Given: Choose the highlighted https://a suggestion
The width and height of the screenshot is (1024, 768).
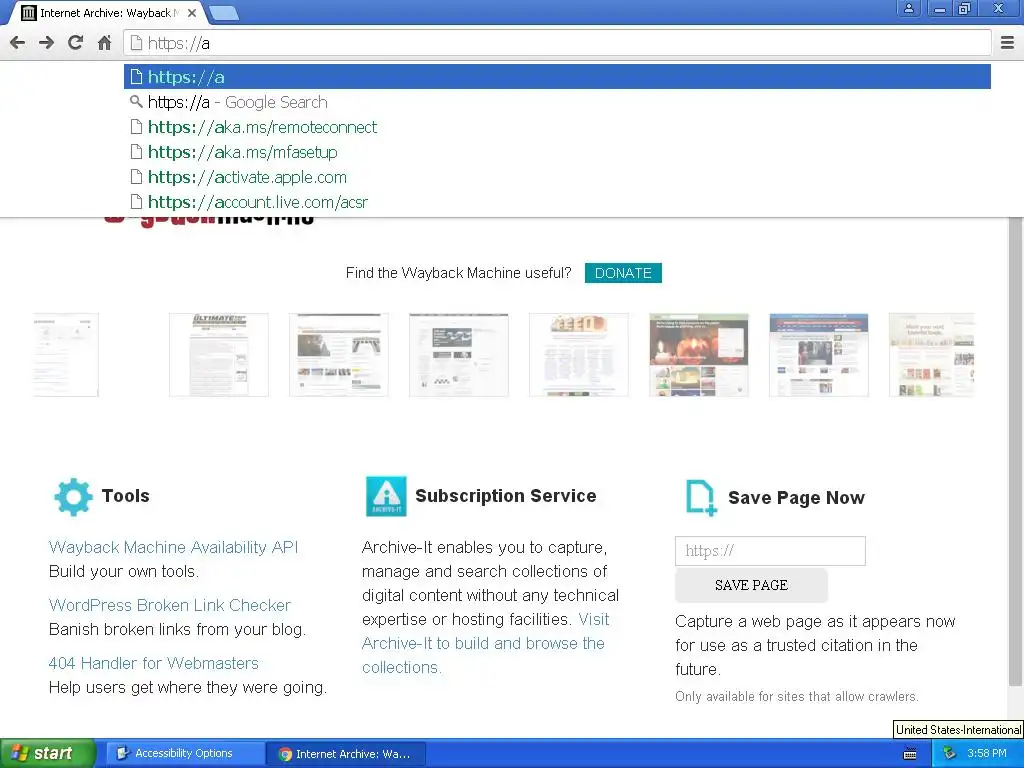Looking at the screenshot, I should coord(557,77).
